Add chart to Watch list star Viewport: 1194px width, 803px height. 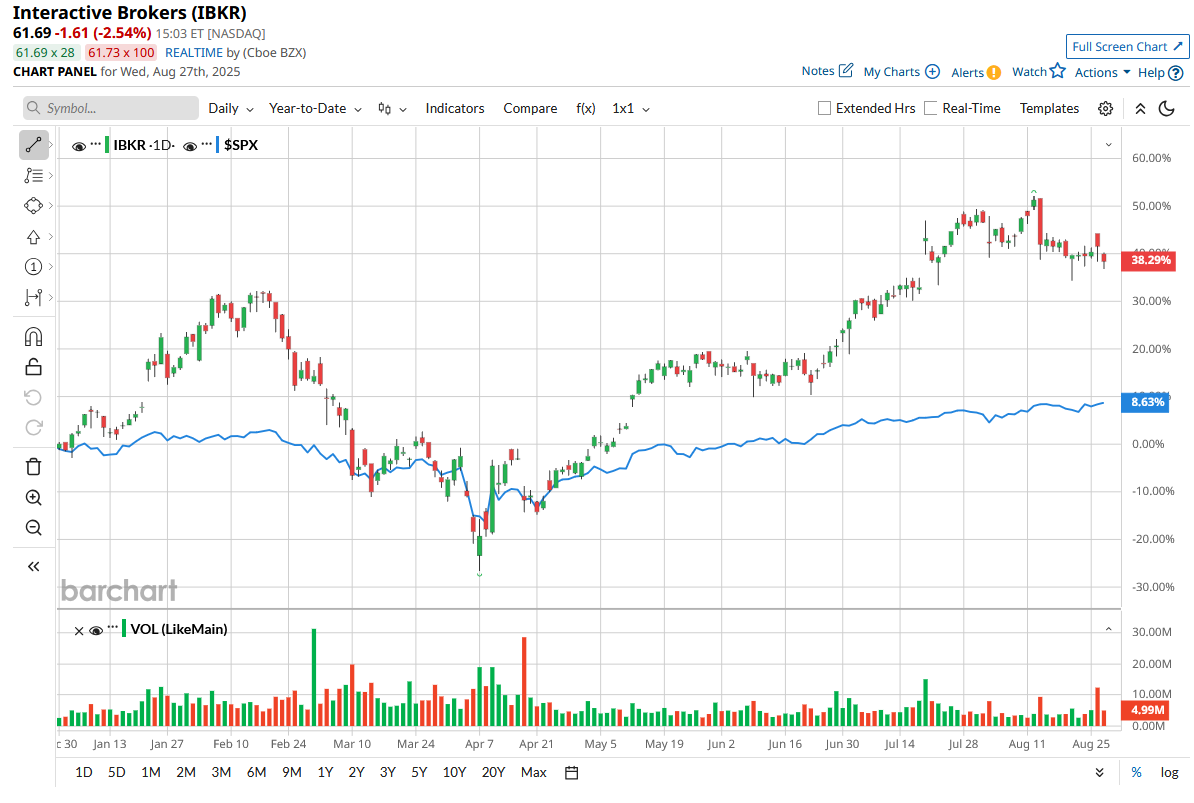pyautogui.click(x=1058, y=71)
